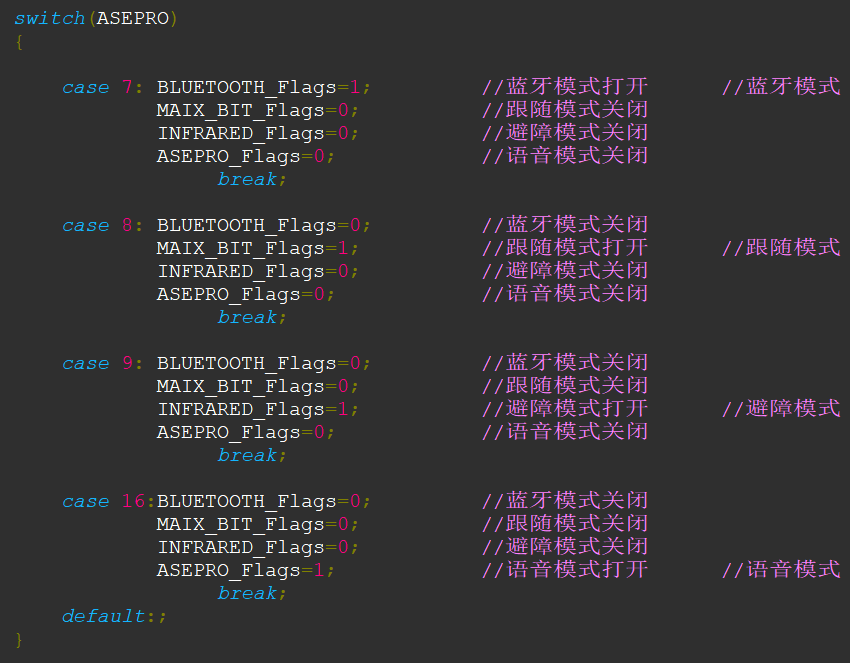Click the default keyword

pyautogui.click(x=104, y=617)
